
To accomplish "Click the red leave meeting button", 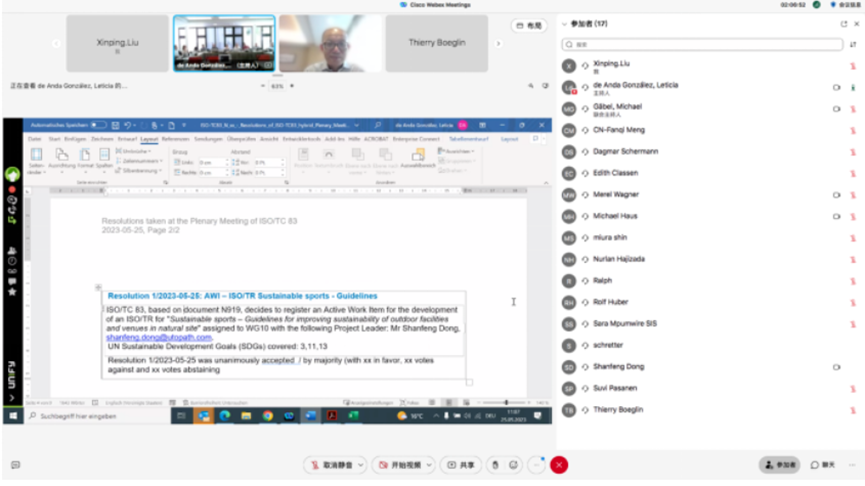I will click(x=559, y=465).
